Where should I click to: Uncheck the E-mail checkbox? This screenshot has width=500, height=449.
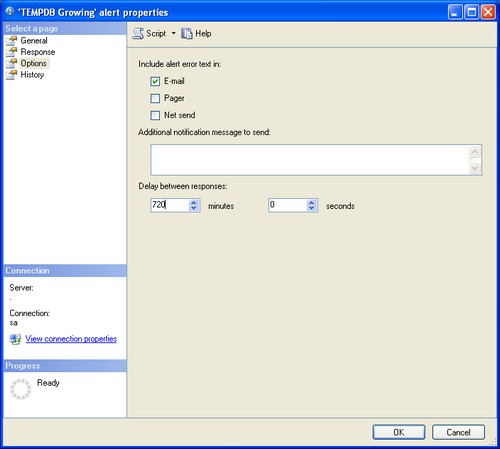155,81
